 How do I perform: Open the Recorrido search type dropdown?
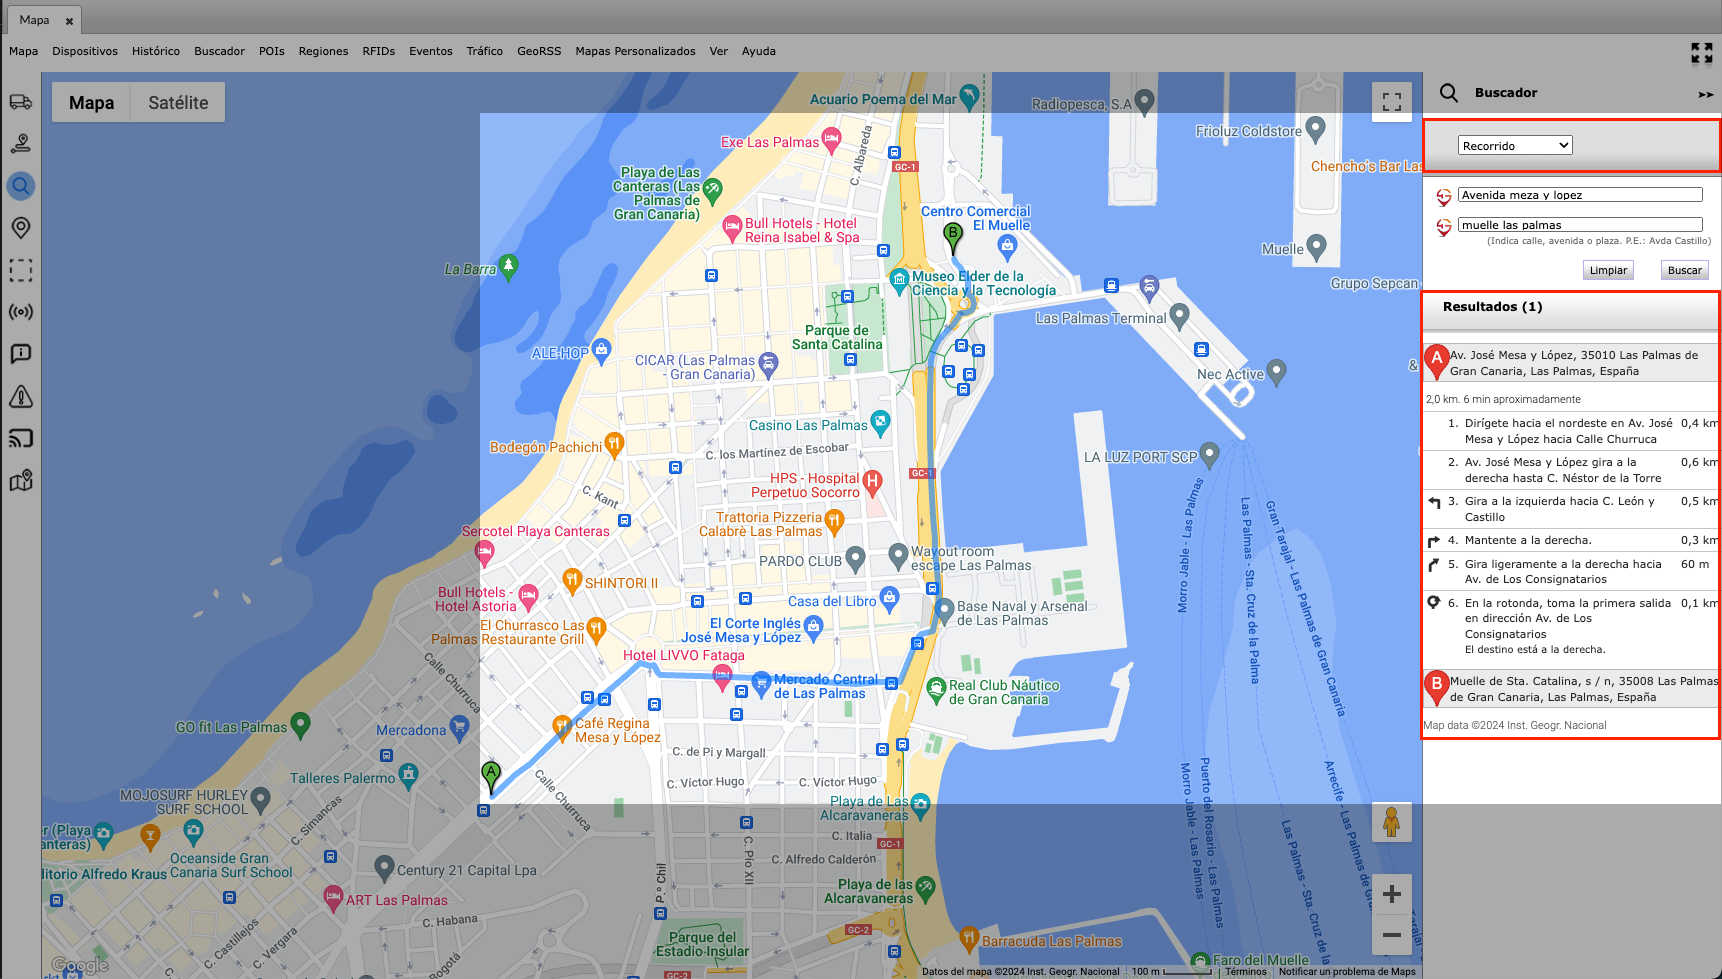(1515, 146)
